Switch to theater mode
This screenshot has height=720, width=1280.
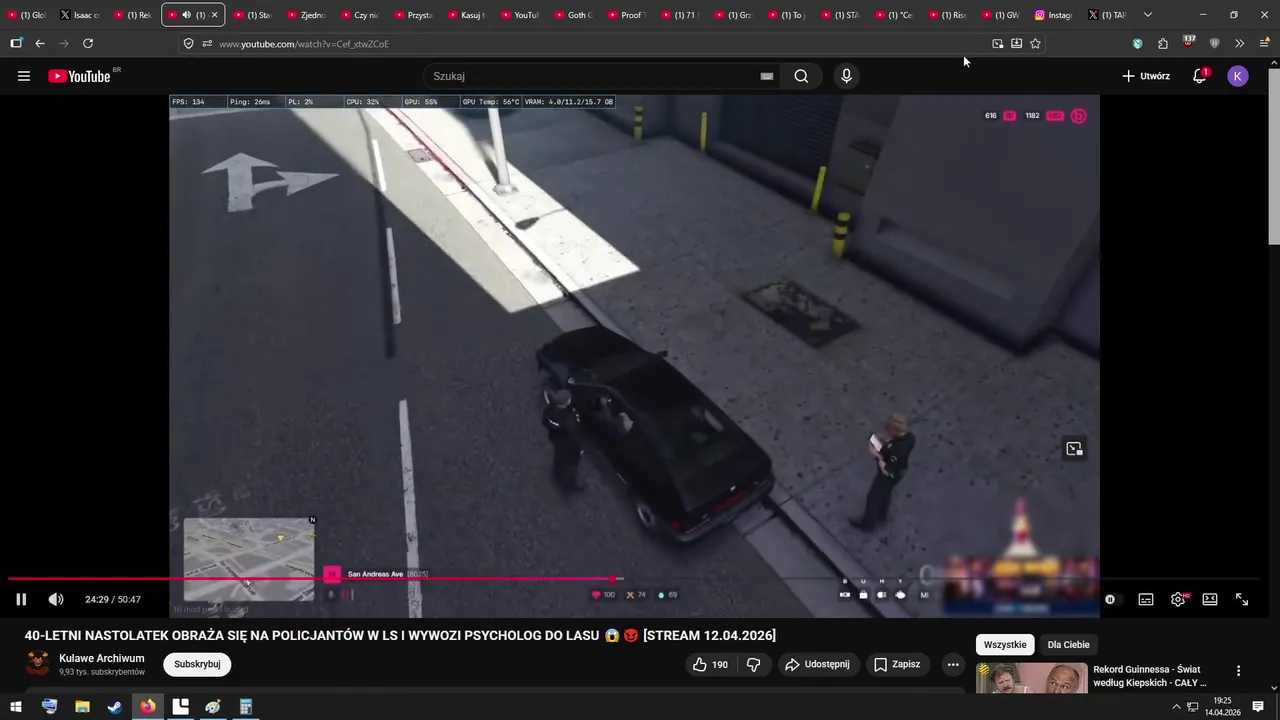pyautogui.click(x=1210, y=599)
